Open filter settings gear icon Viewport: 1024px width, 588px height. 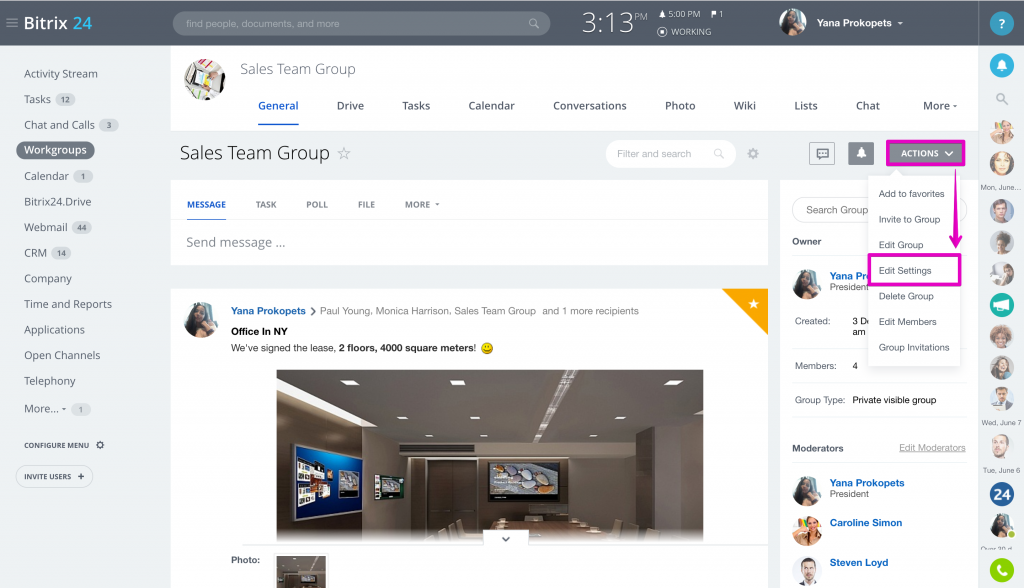(x=753, y=154)
